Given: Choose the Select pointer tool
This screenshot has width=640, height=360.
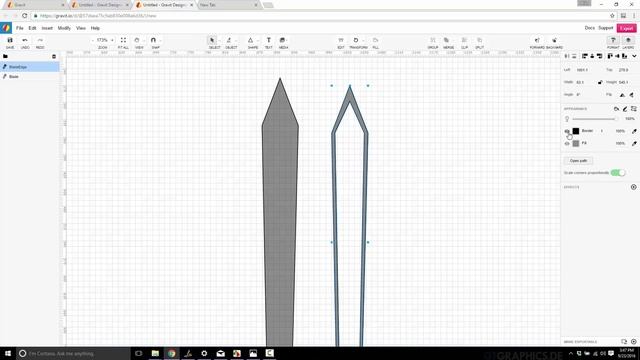Looking at the screenshot, I should 212,40.
